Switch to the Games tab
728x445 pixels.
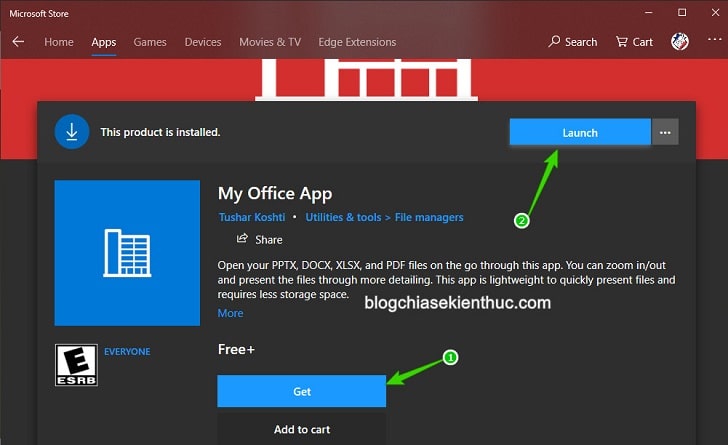click(x=150, y=42)
